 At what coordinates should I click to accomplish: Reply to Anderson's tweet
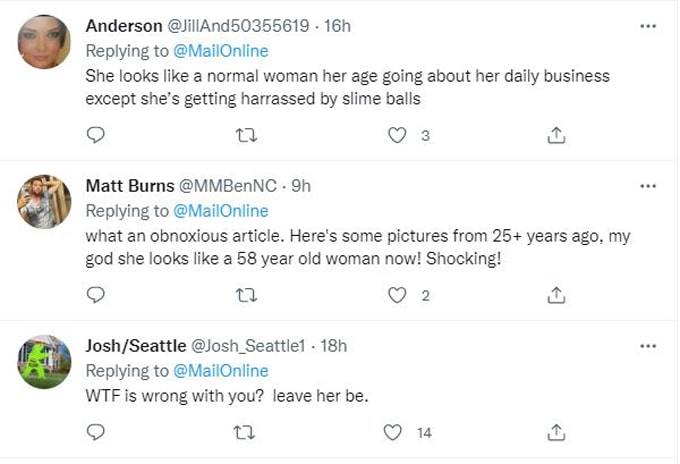[96, 135]
